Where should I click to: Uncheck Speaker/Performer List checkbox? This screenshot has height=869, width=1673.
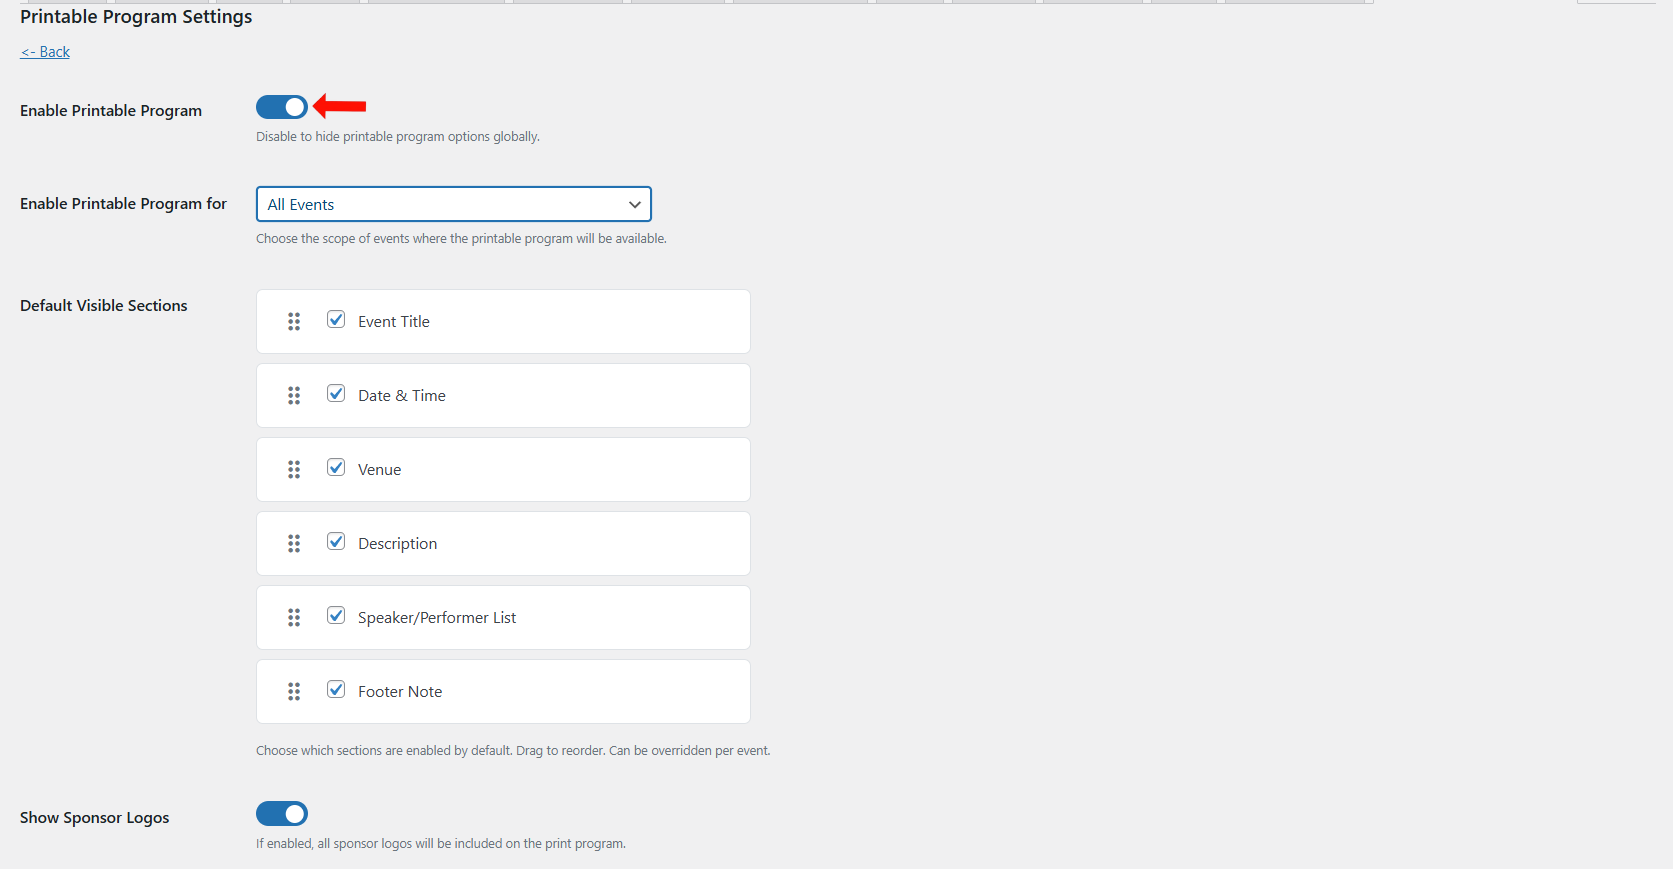(x=336, y=616)
